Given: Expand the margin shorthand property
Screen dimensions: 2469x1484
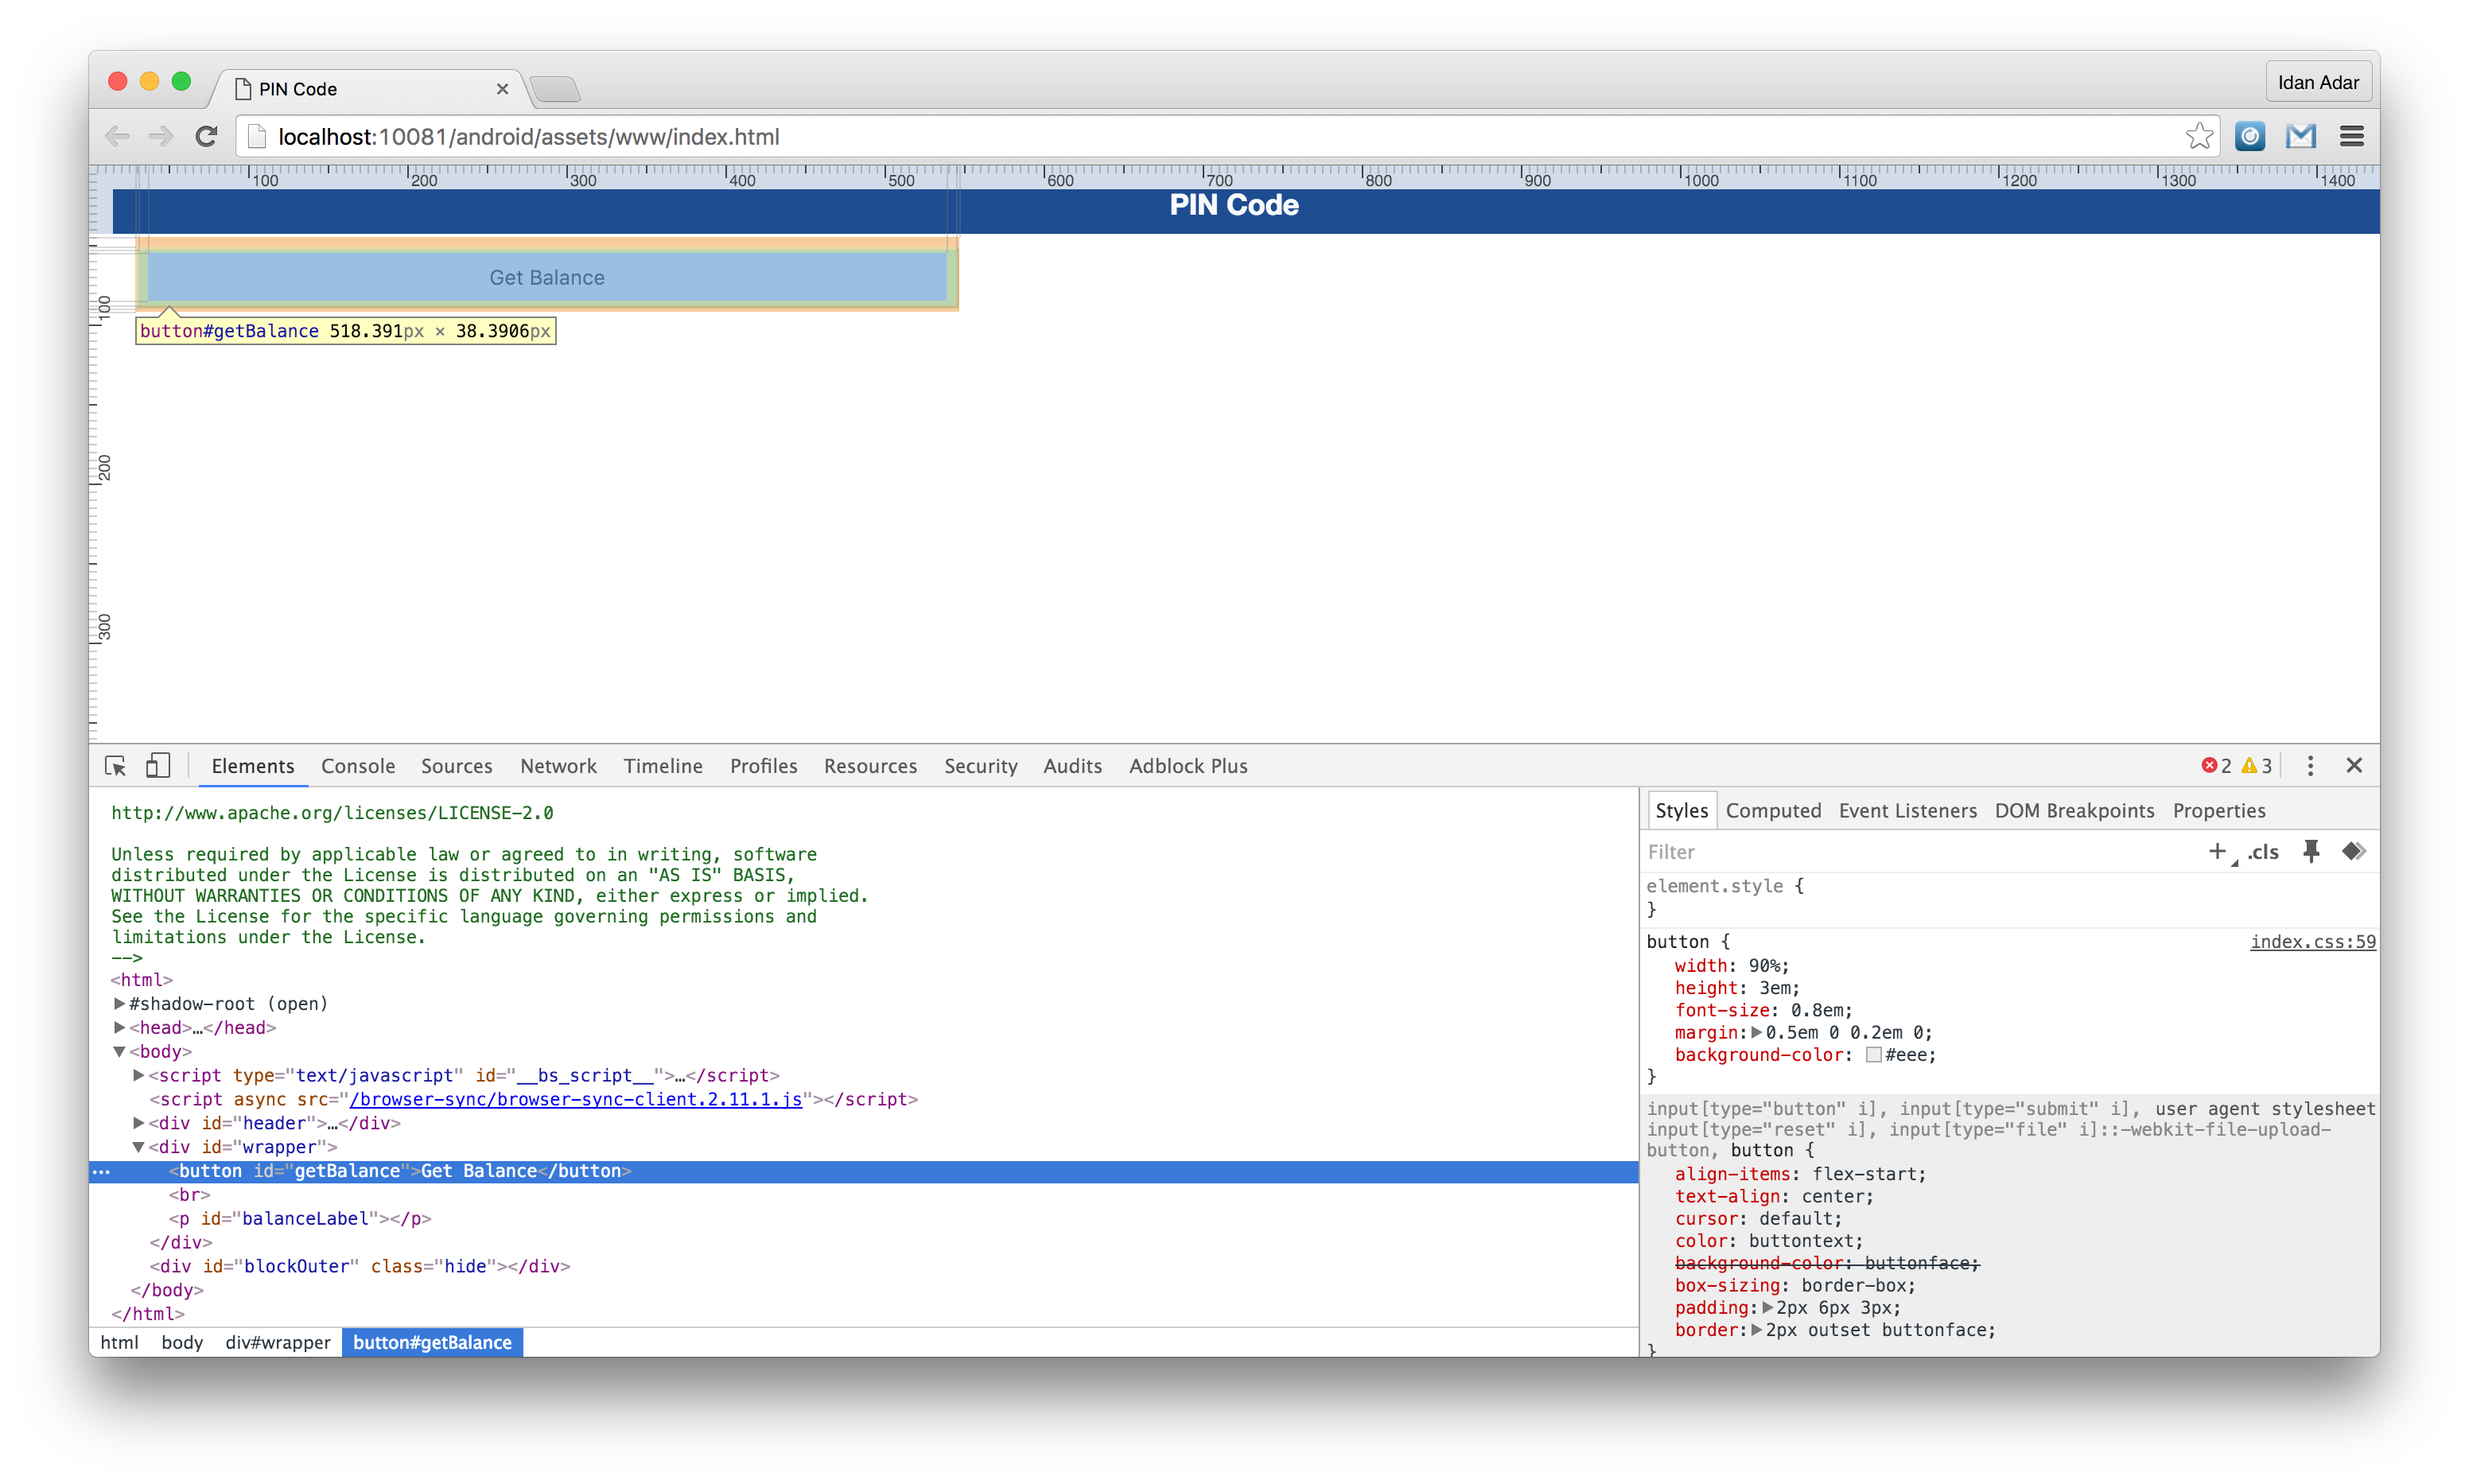Looking at the screenshot, I should (1756, 1033).
